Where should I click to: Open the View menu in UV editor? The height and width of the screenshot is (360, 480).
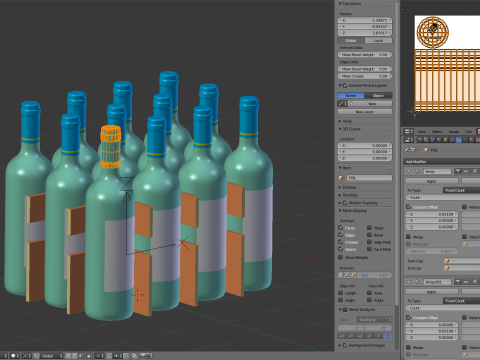(x=422, y=132)
